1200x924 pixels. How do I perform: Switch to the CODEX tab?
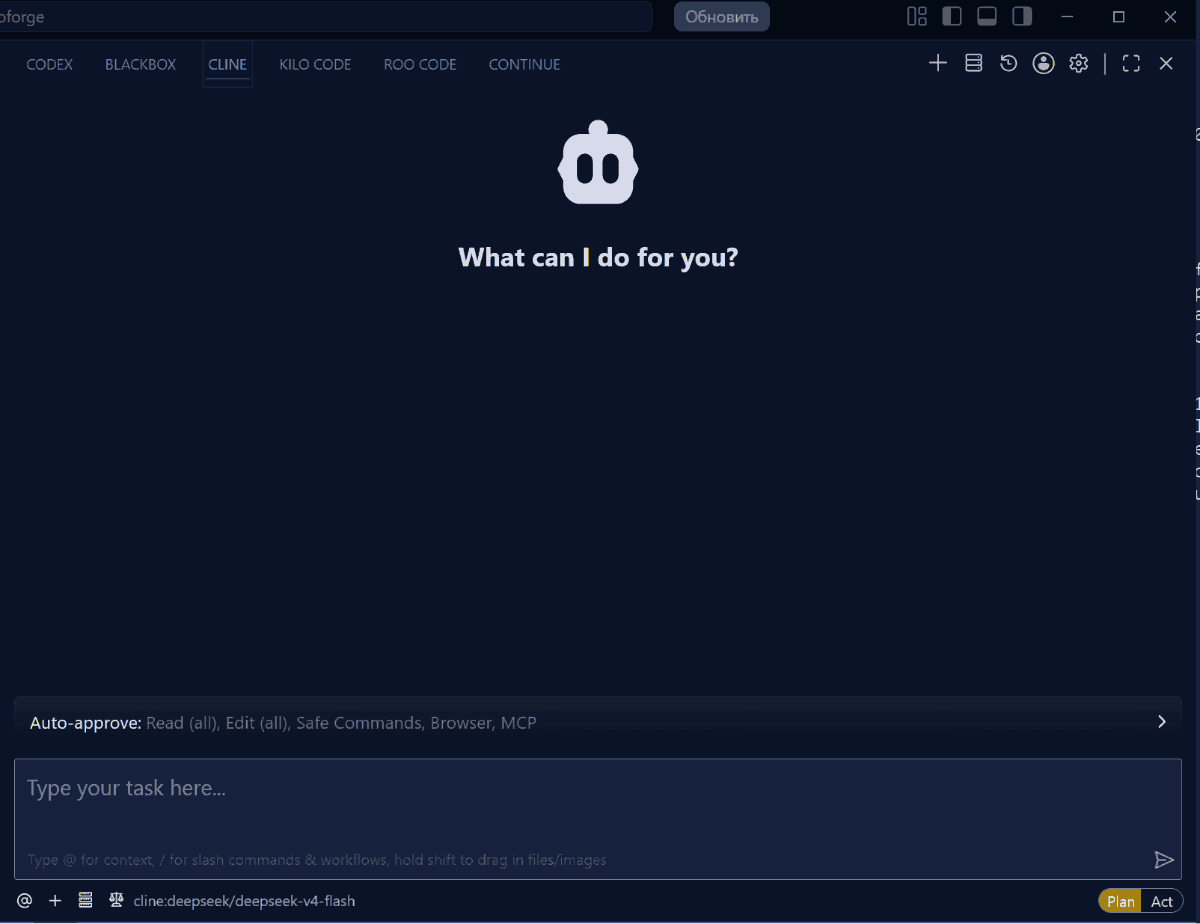click(x=50, y=64)
